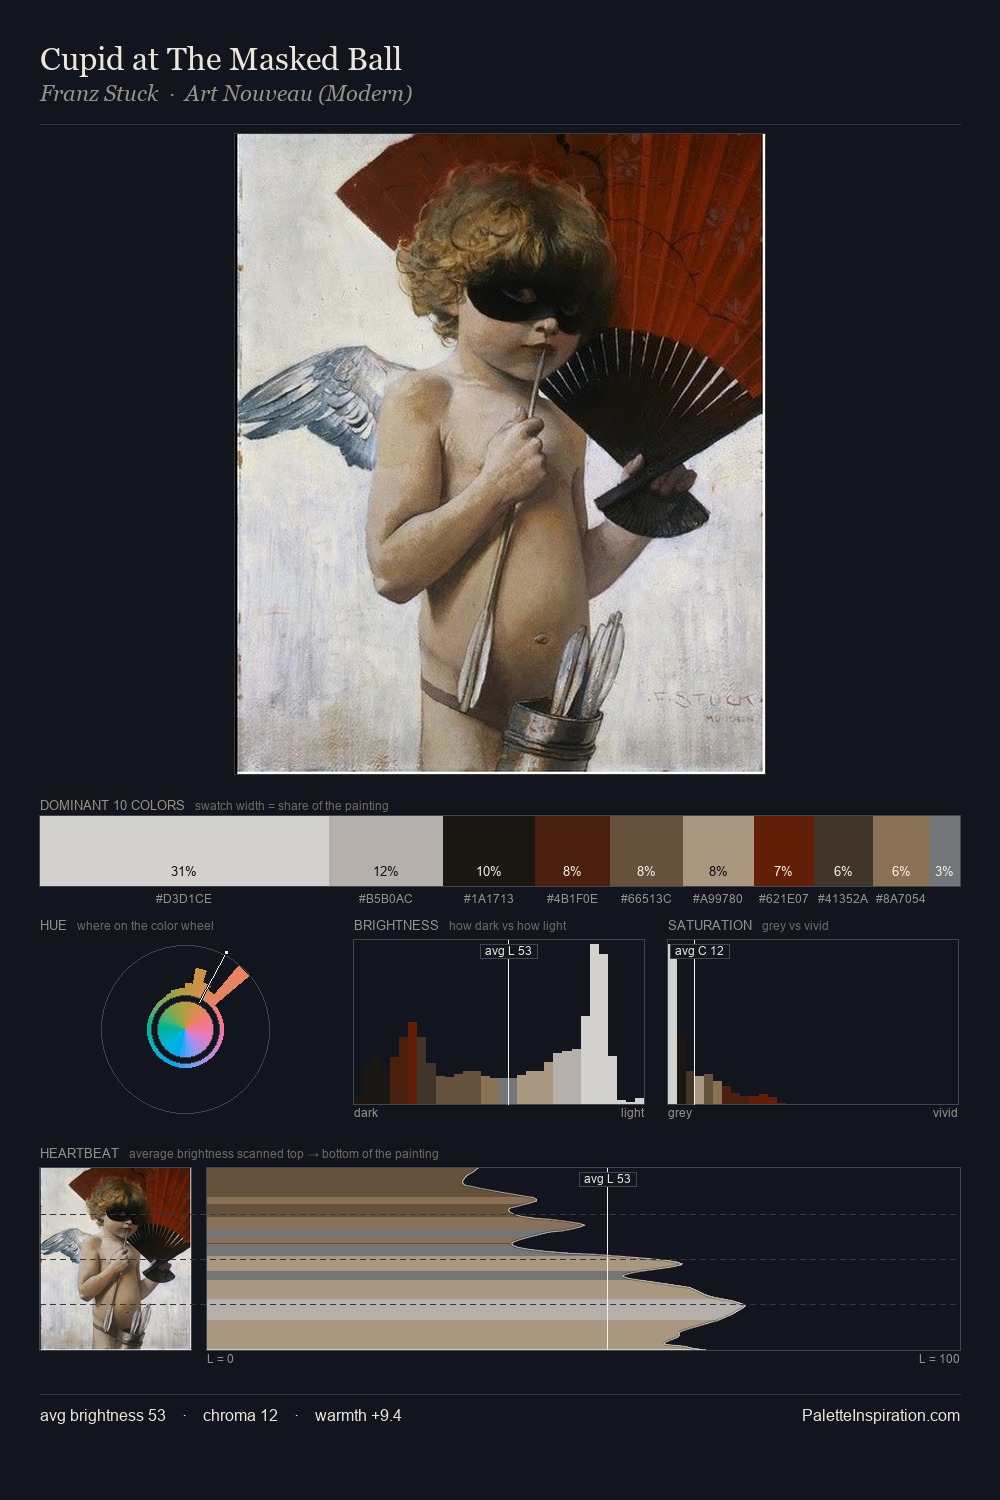This screenshot has height=1500, width=1000.
Task: Click the '#41352A' hex code label
Action: [843, 899]
